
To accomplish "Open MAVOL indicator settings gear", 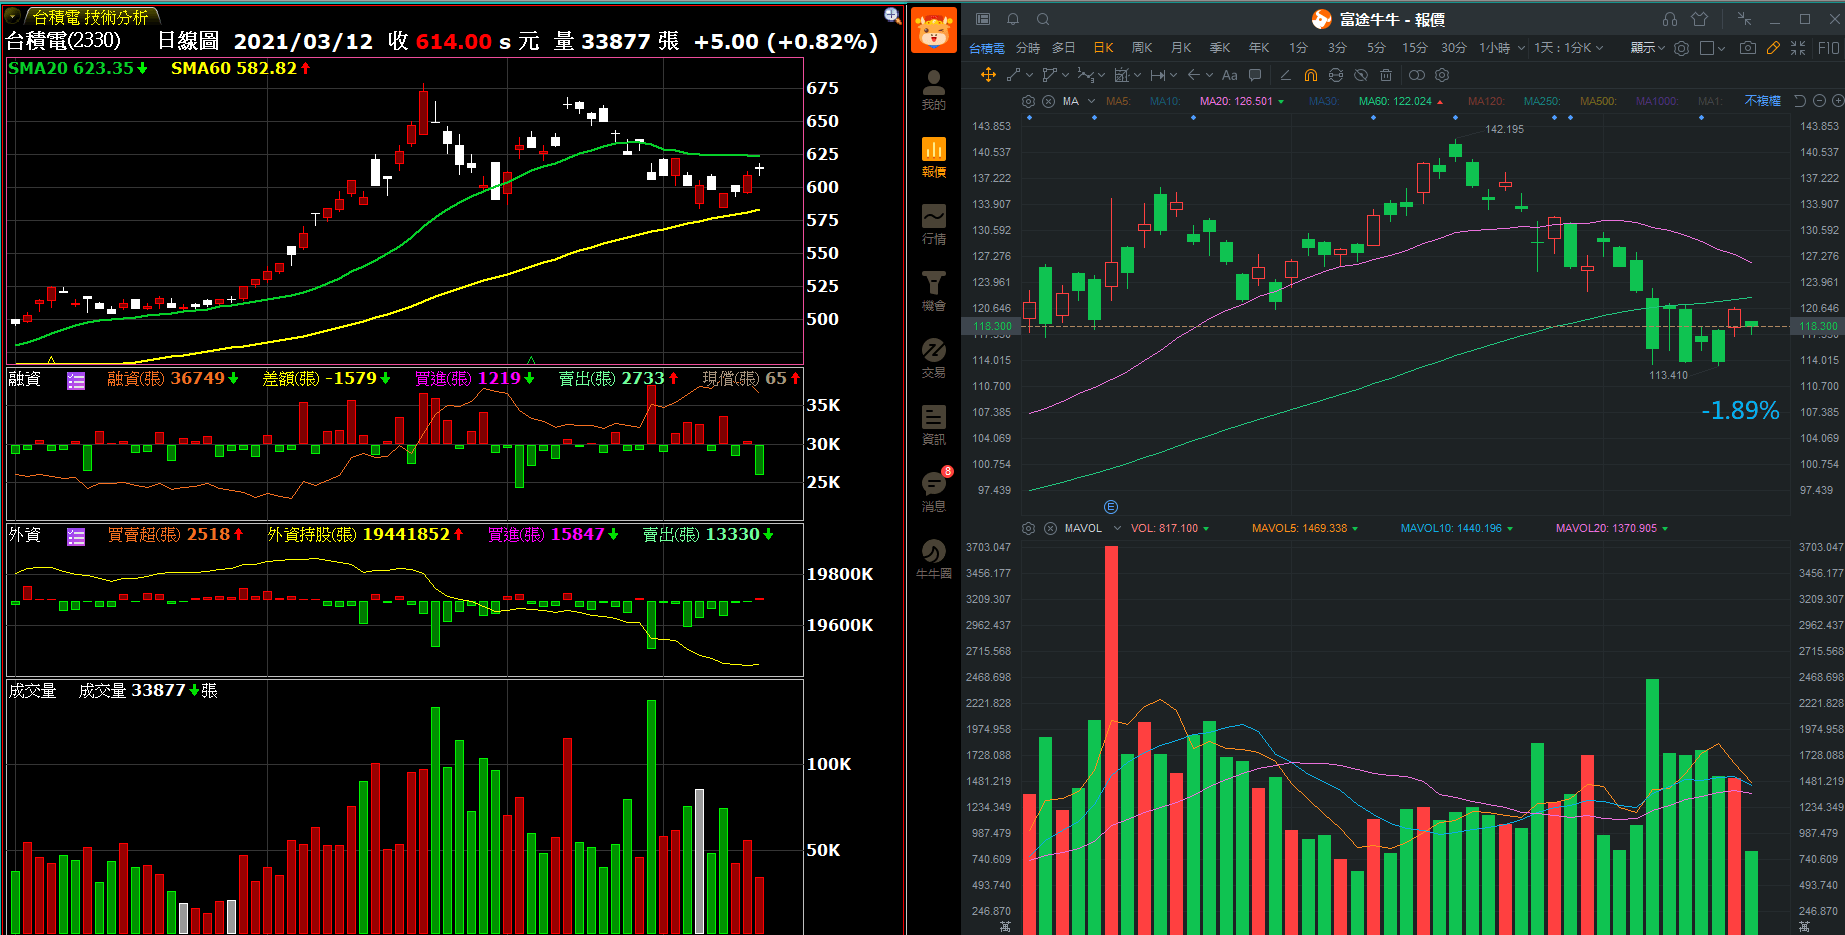I will click(x=1028, y=528).
